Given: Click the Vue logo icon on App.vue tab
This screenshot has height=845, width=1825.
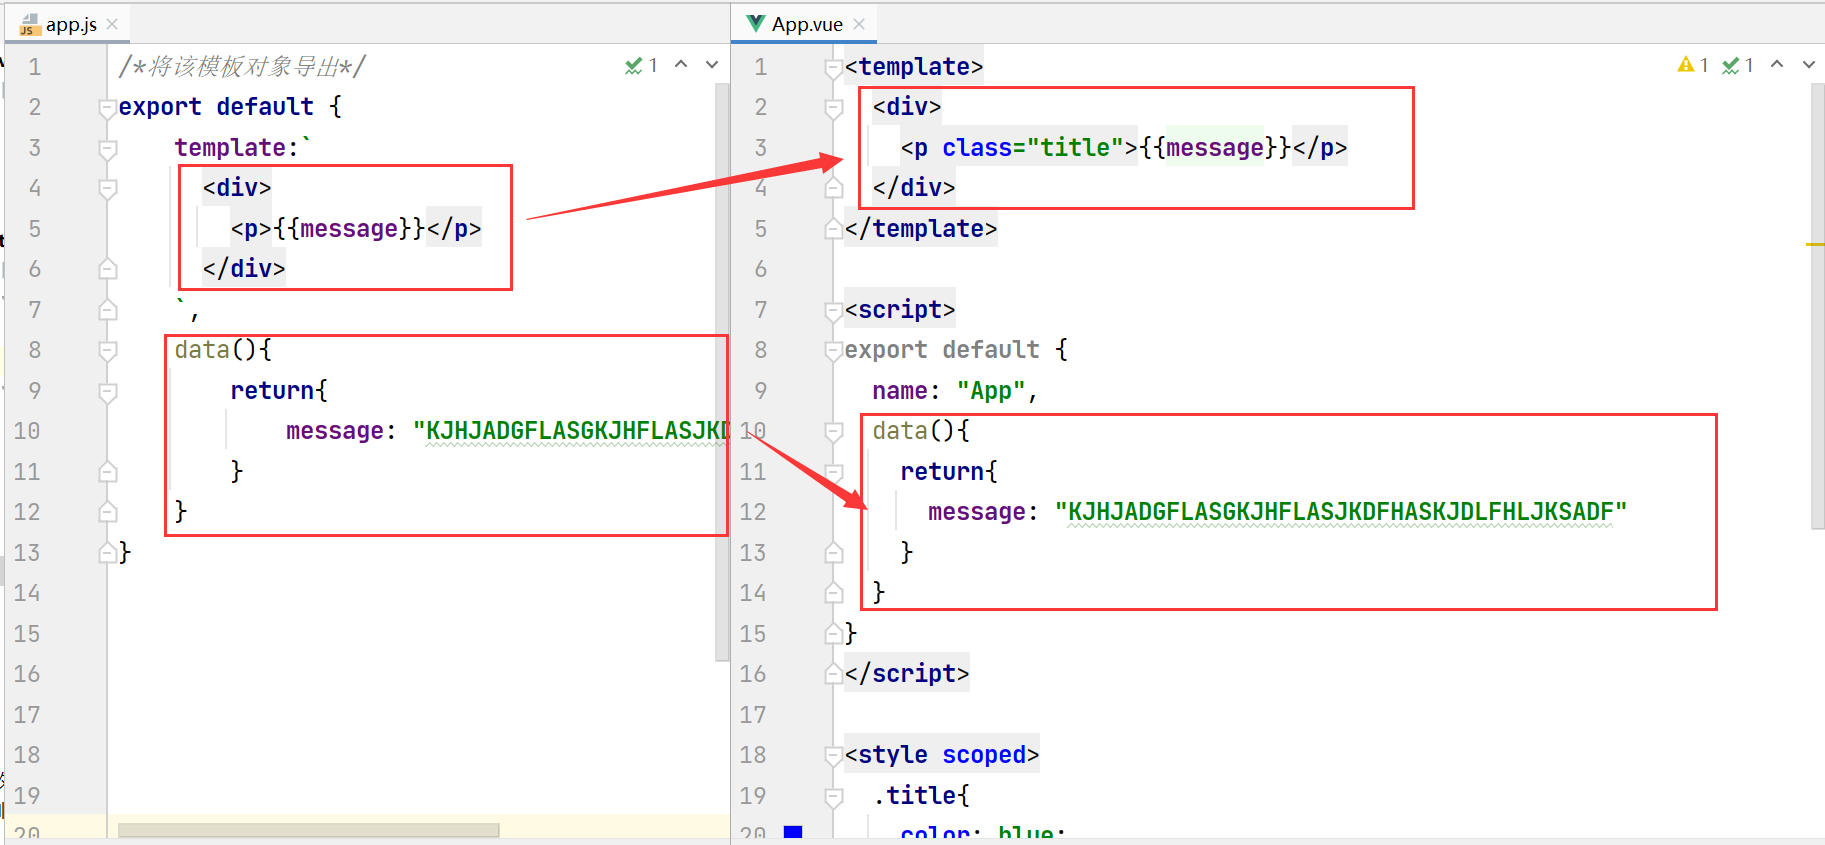Looking at the screenshot, I should pos(756,23).
